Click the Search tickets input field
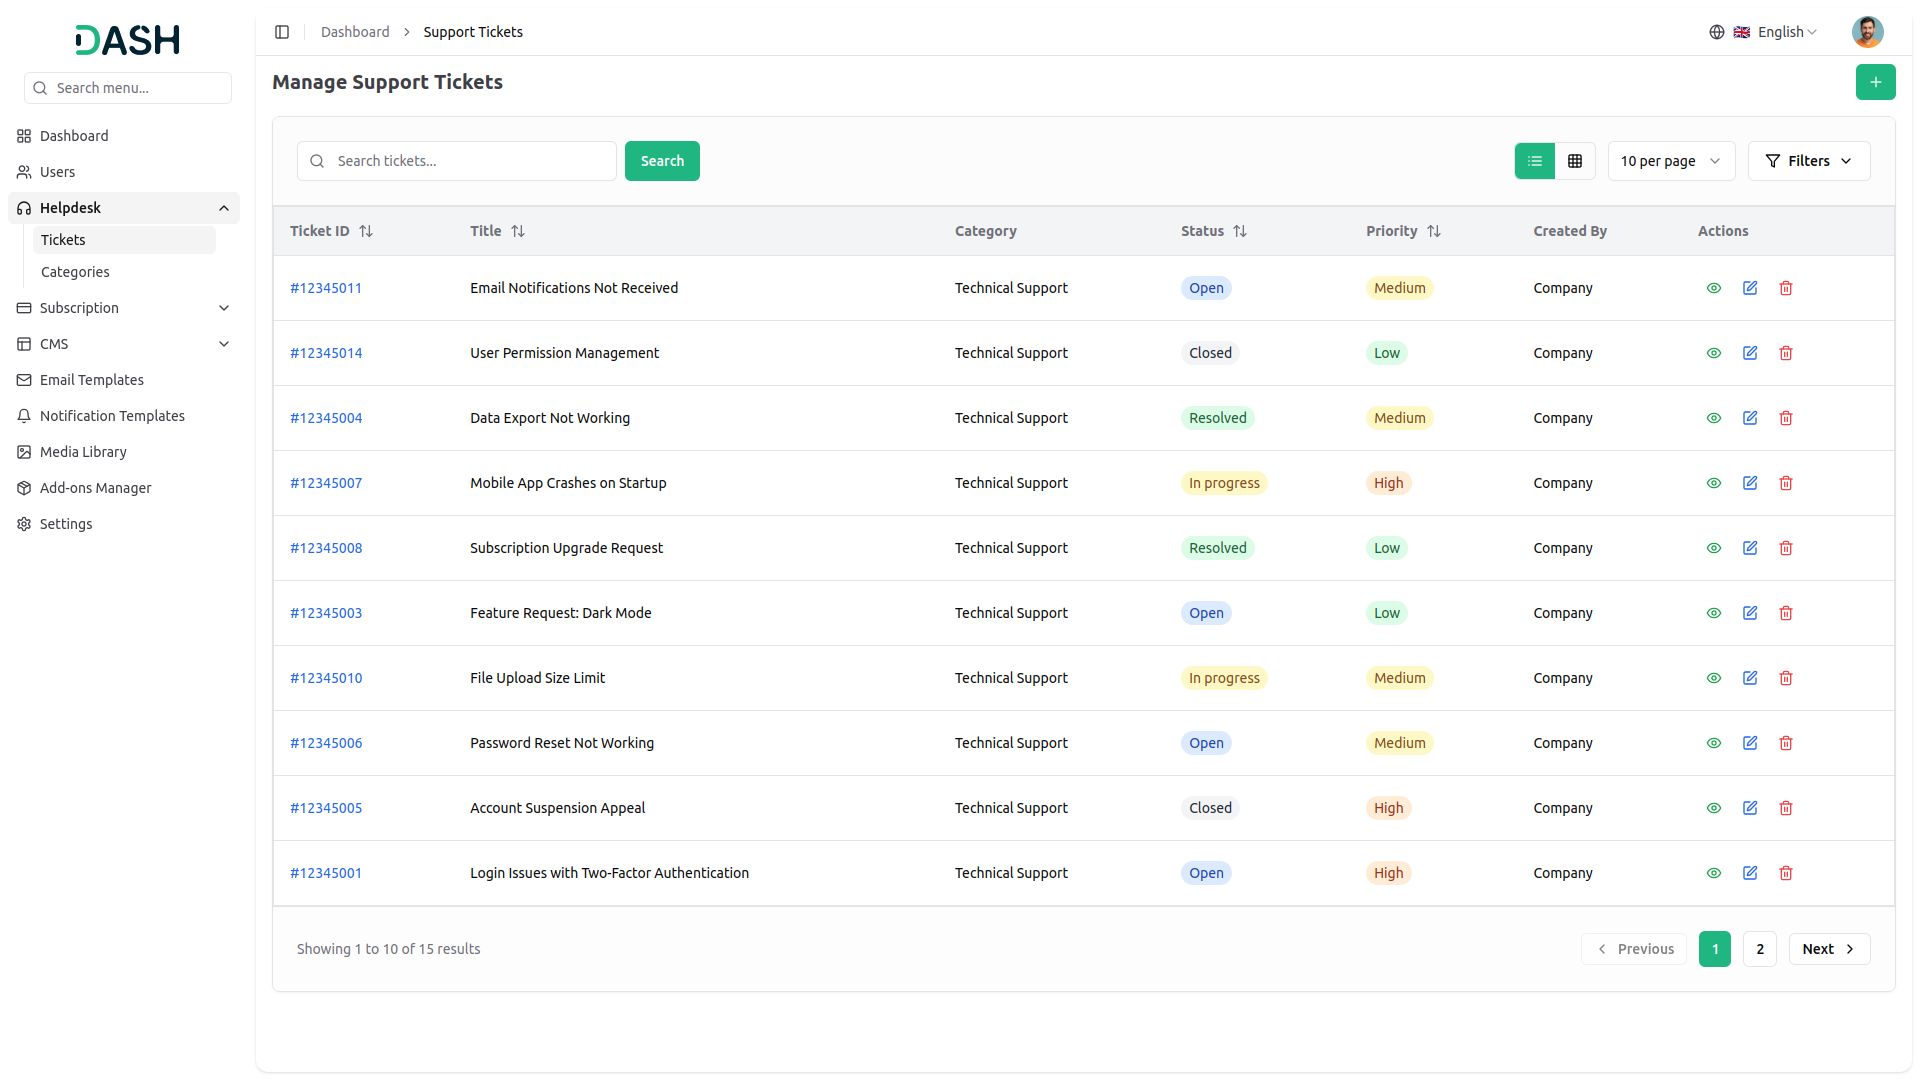This screenshot has width=1920, height=1080. pos(470,161)
